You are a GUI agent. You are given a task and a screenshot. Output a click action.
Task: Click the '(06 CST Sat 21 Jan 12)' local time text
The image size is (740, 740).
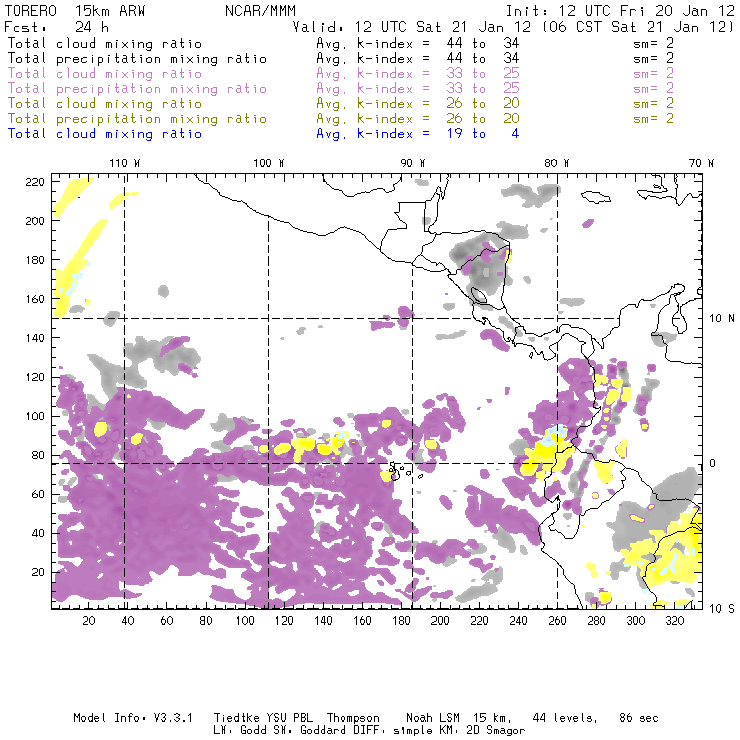(x=638, y=27)
